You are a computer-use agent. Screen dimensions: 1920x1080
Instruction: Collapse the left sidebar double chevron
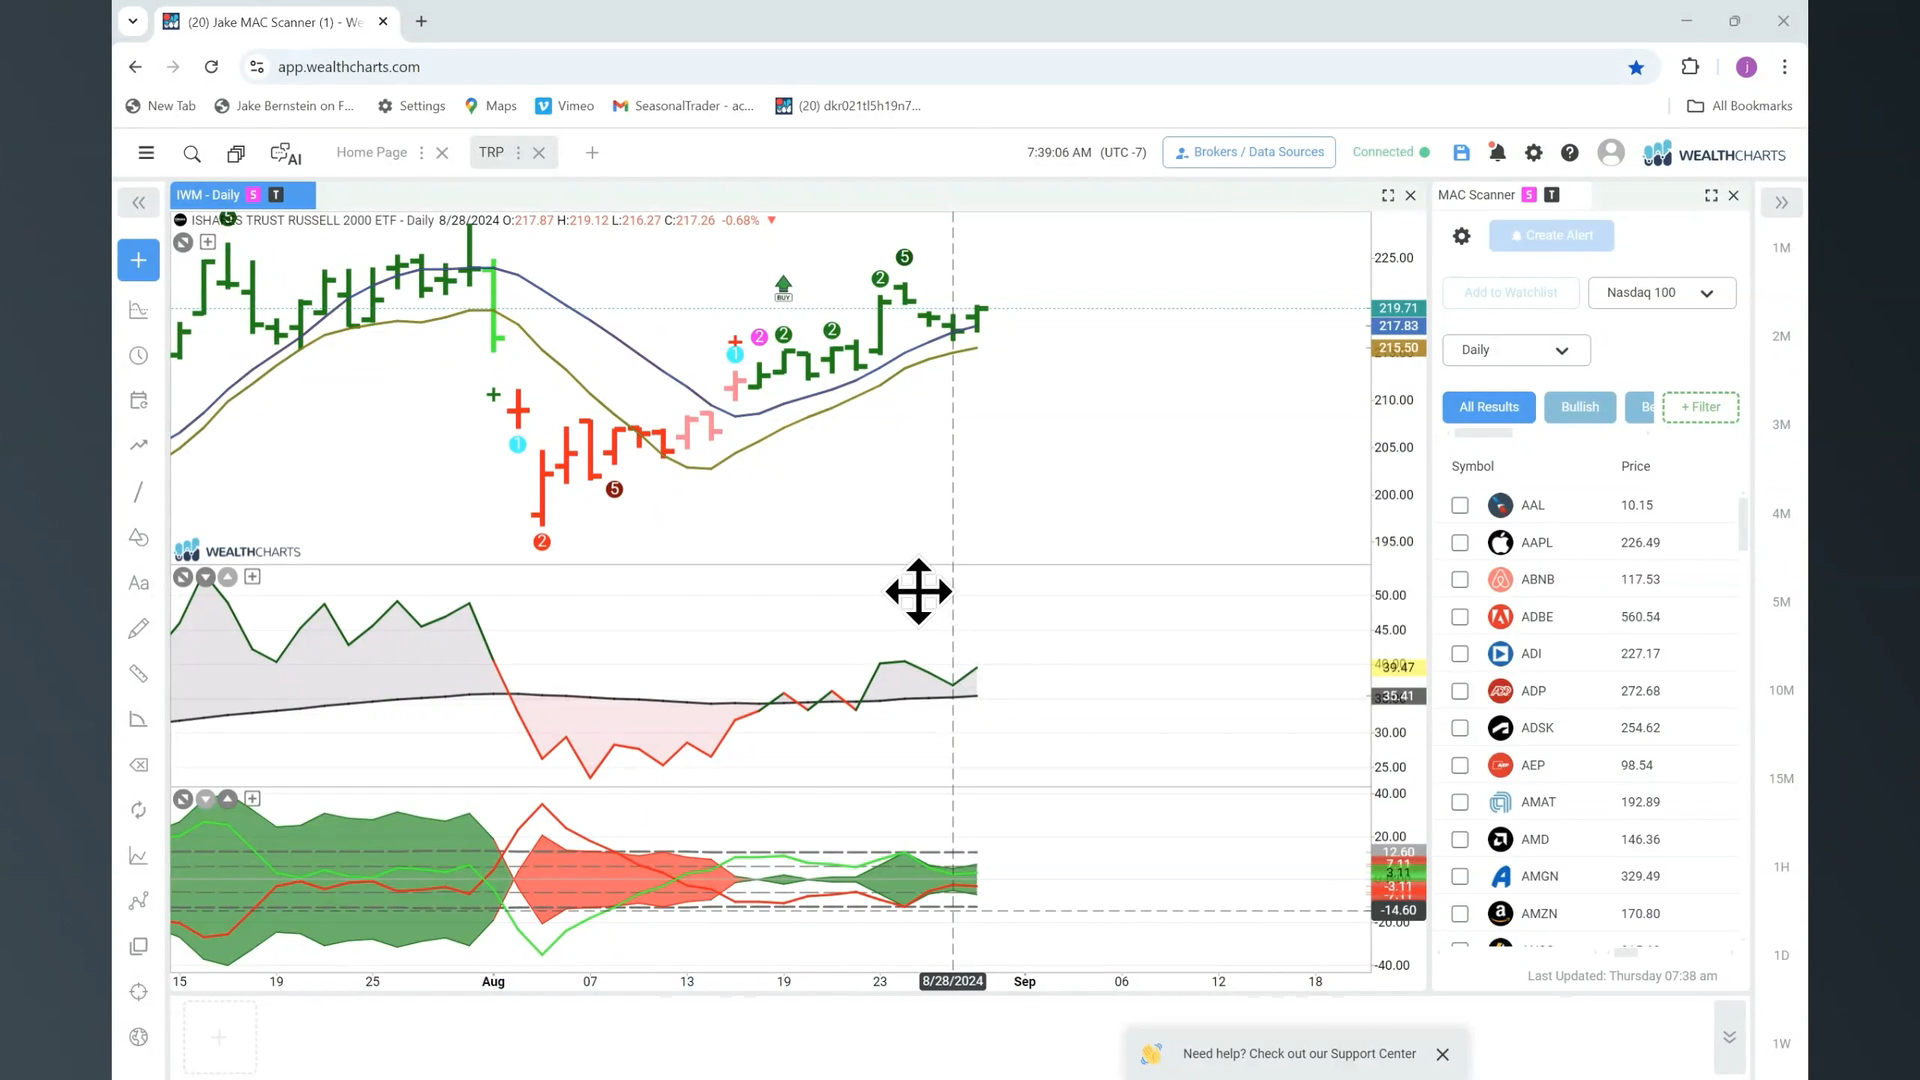(x=139, y=203)
